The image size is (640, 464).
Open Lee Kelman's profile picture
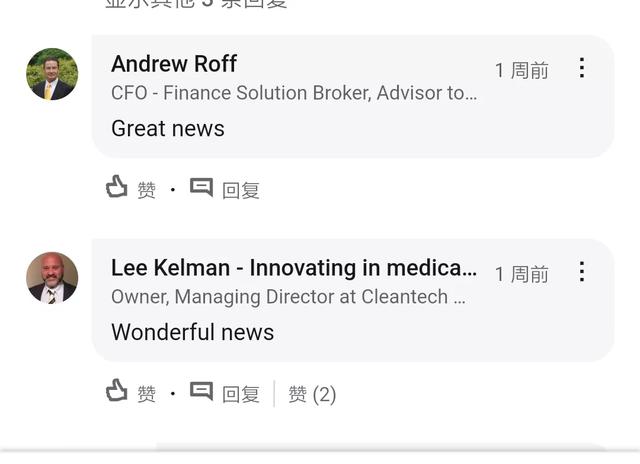tap(52, 278)
